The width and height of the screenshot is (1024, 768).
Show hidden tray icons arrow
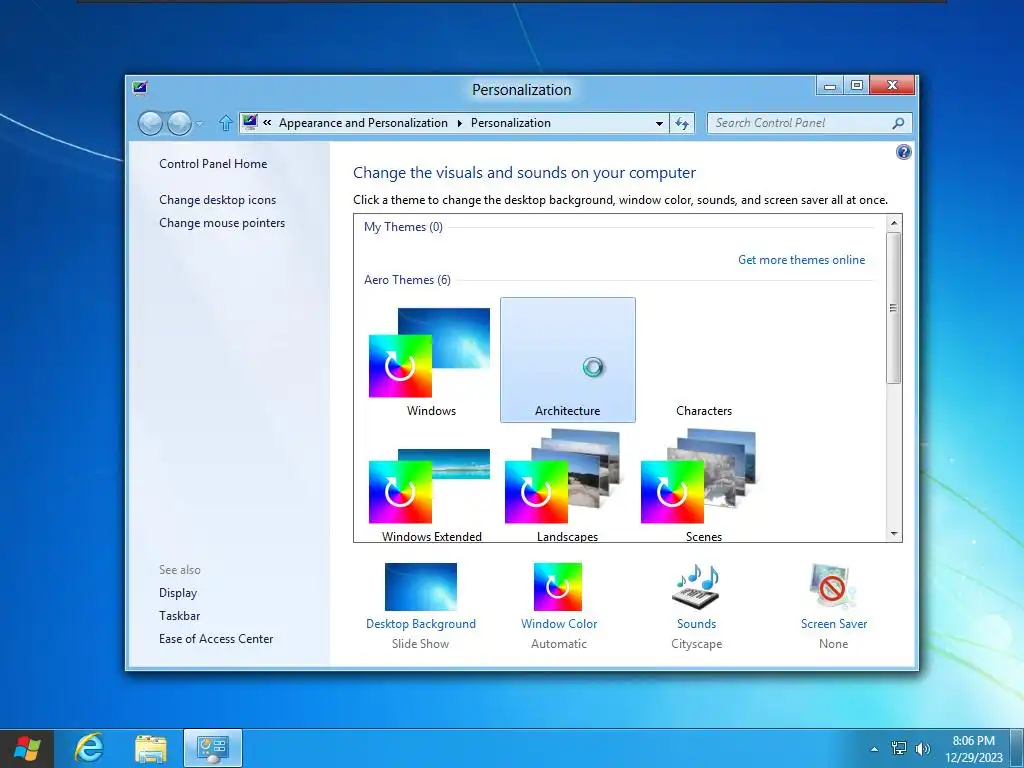click(x=874, y=749)
